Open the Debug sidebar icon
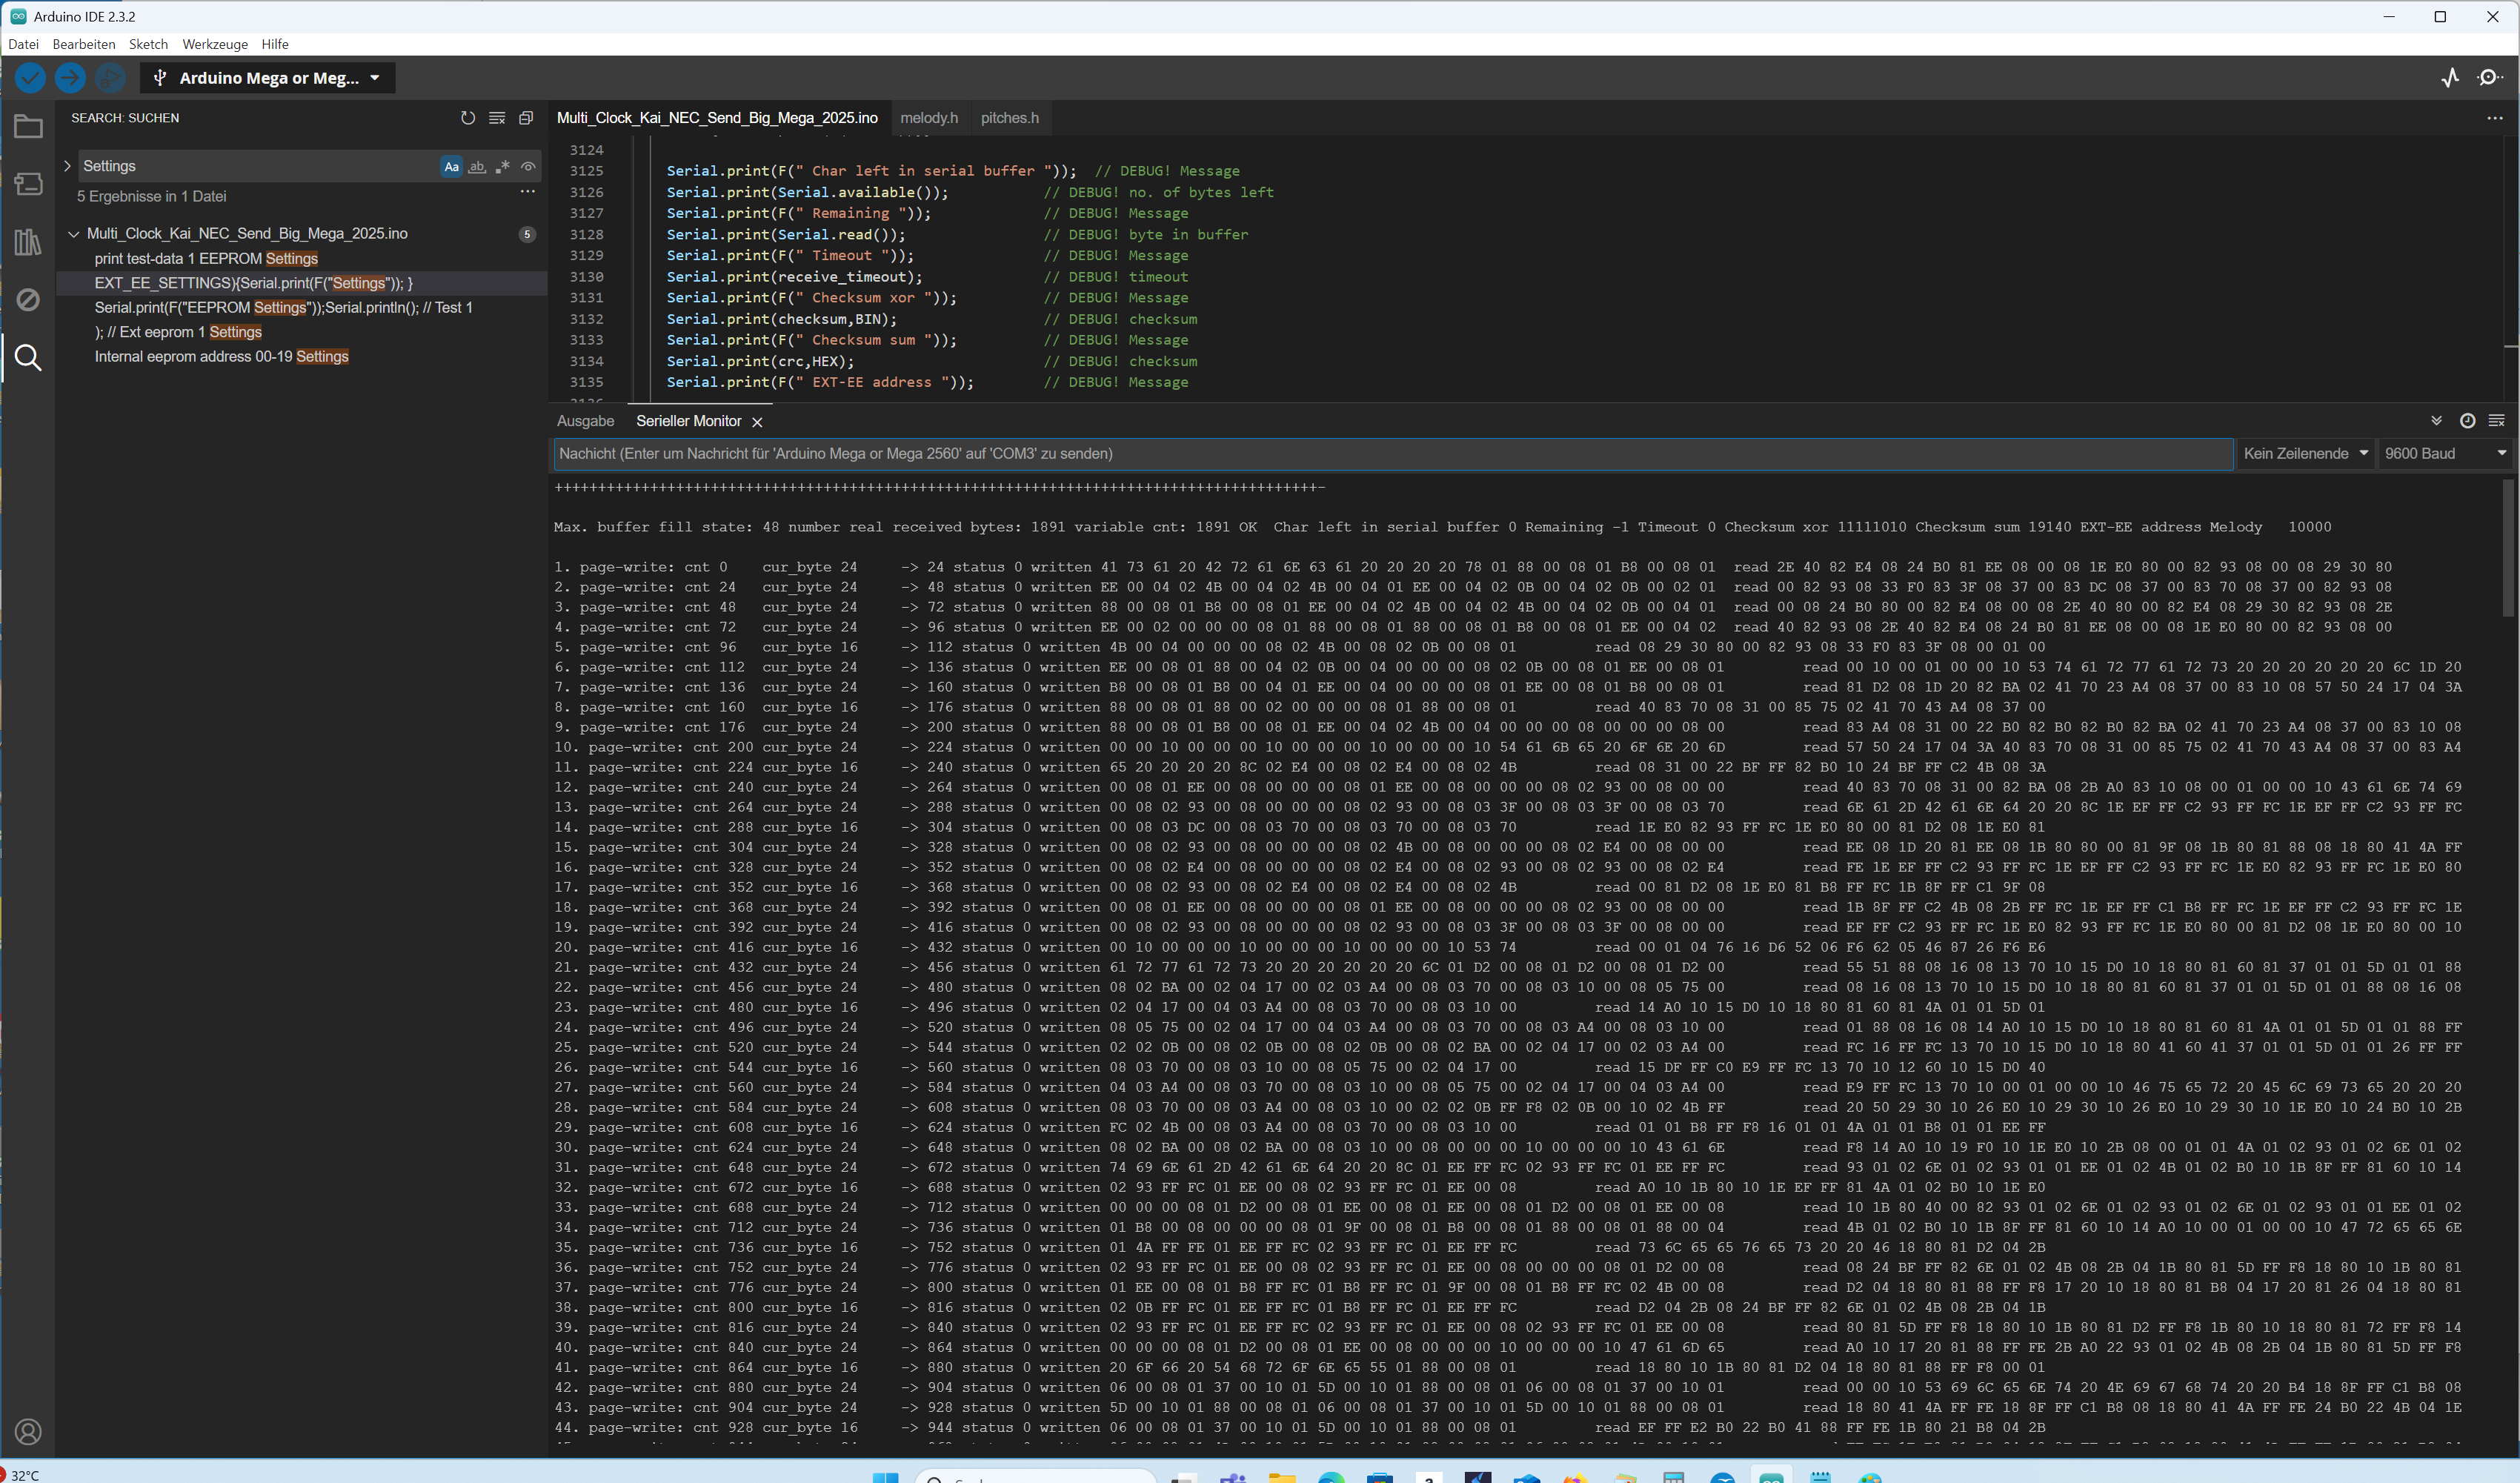 pyautogui.click(x=28, y=299)
